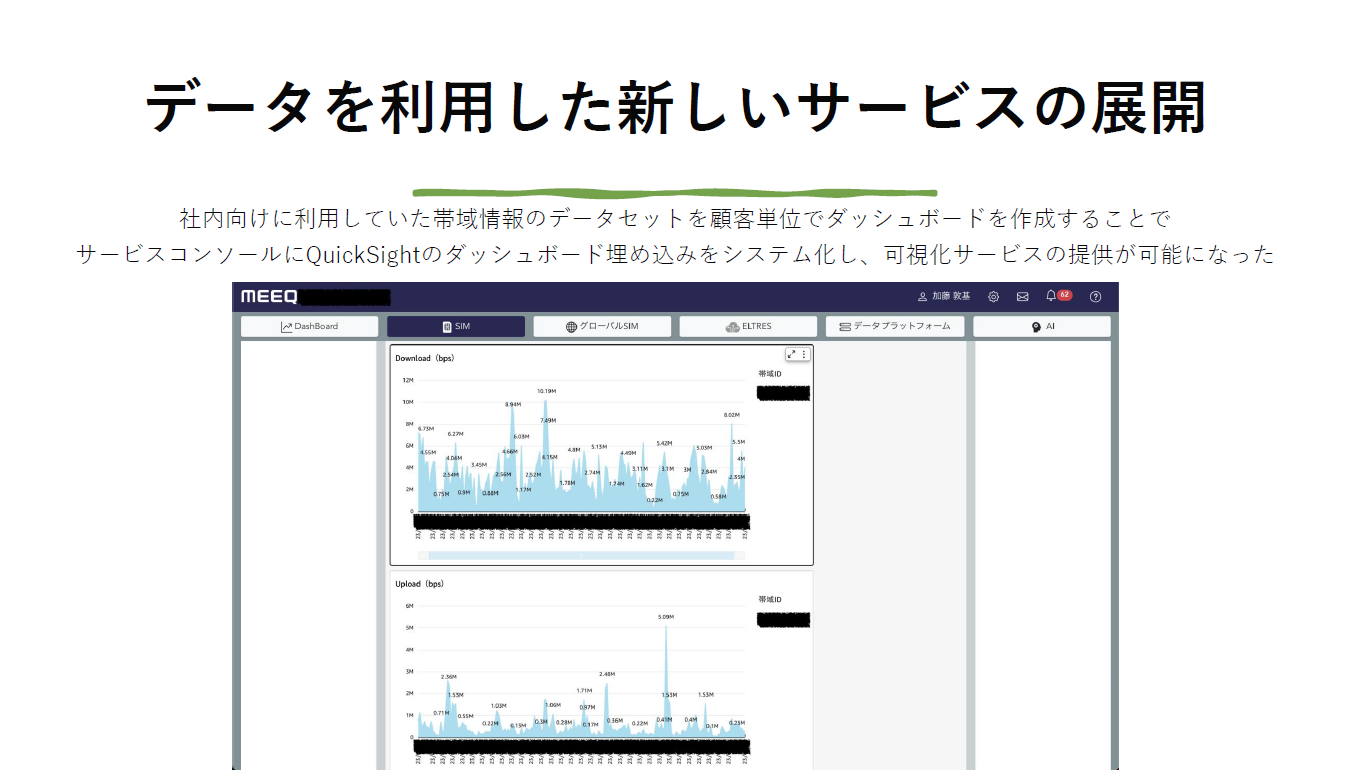Viewport: 1367px width, 770px height.
Task: Open the settings gear in MEEQ header
Action: 993,296
